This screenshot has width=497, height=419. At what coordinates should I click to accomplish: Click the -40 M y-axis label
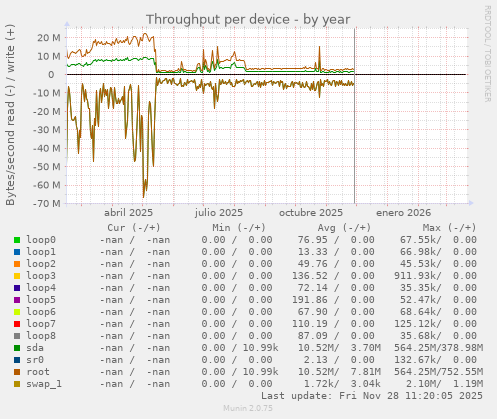click(x=47, y=148)
